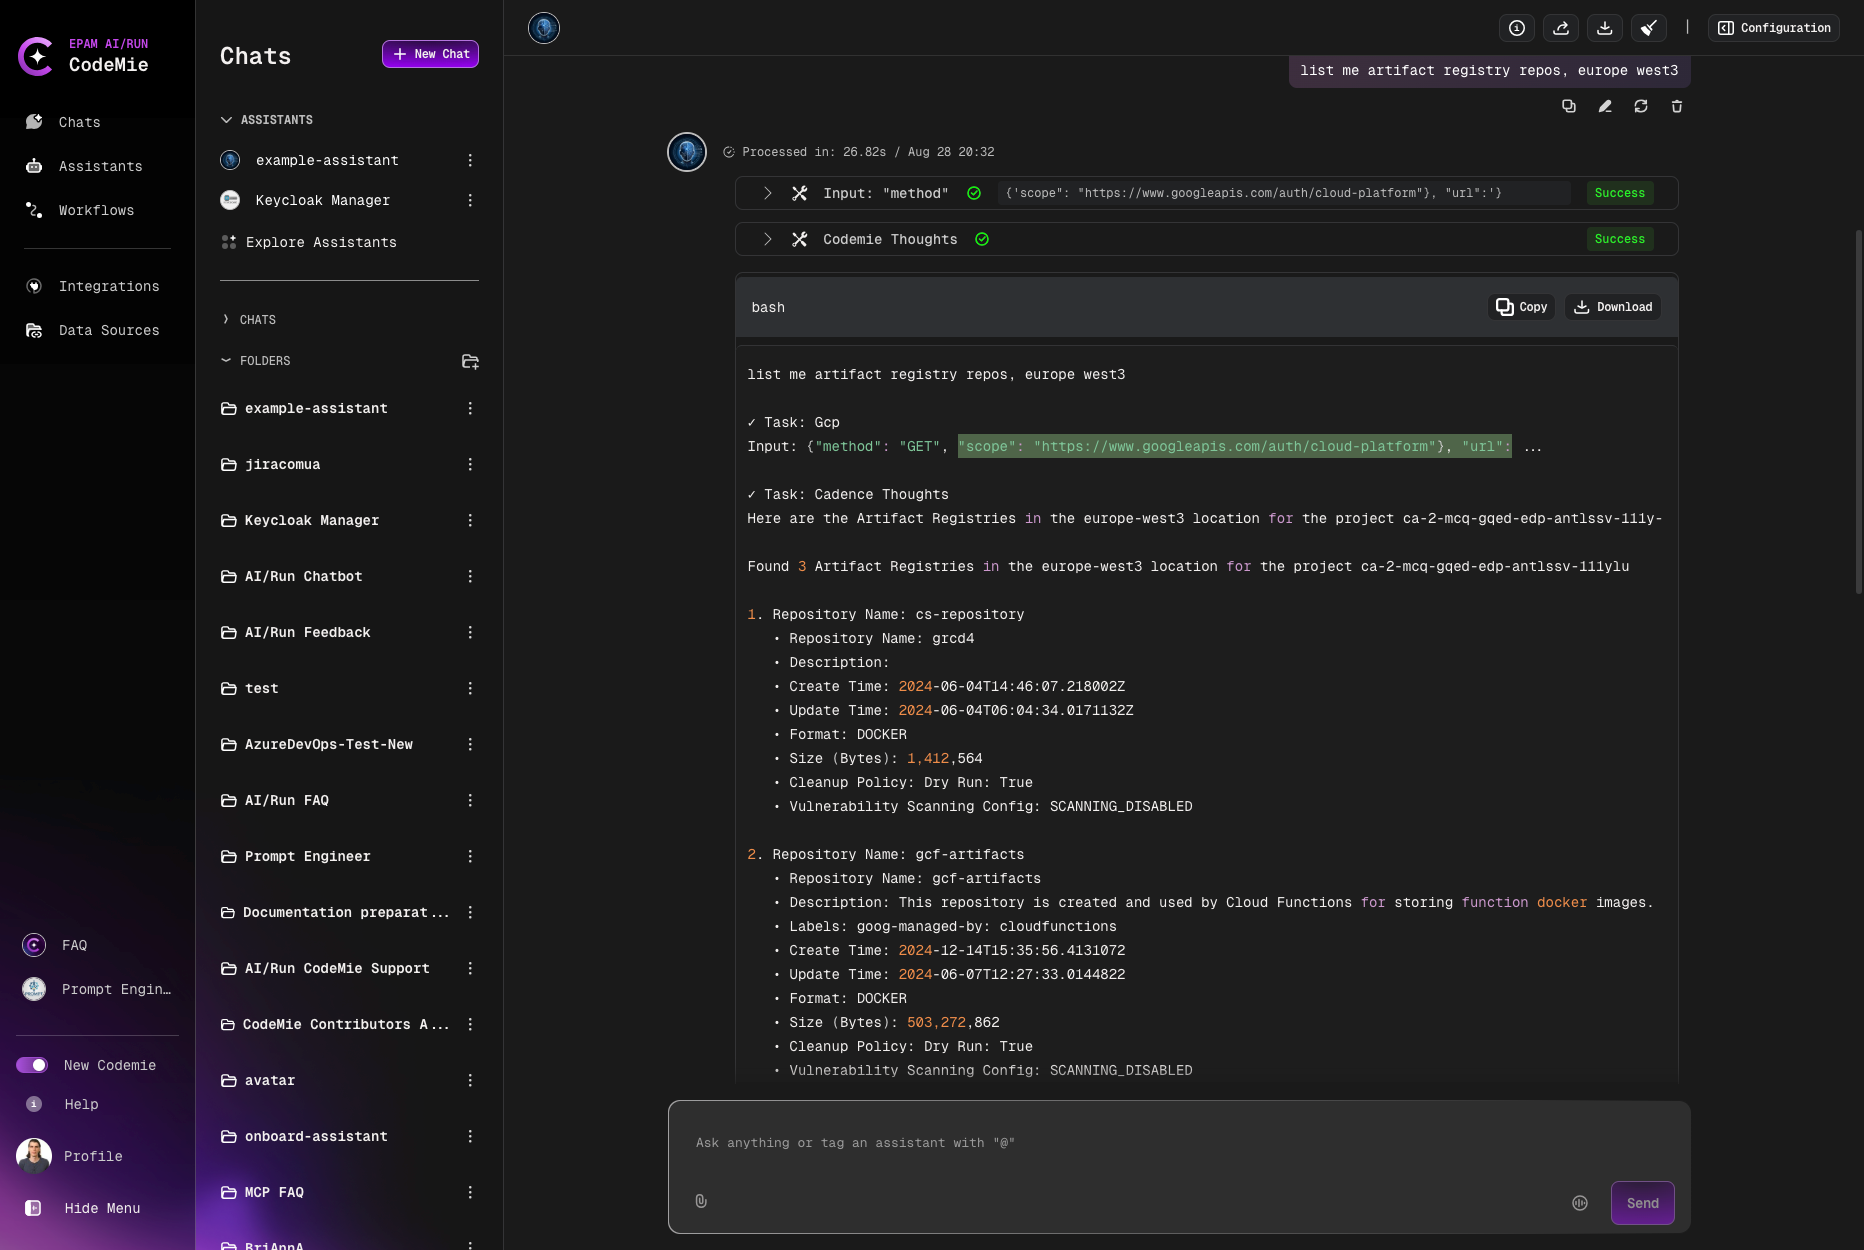This screenshot has width=1864, height=1250.
Task: Clear the conversation with the broom icon
Action: point(1648,28)
